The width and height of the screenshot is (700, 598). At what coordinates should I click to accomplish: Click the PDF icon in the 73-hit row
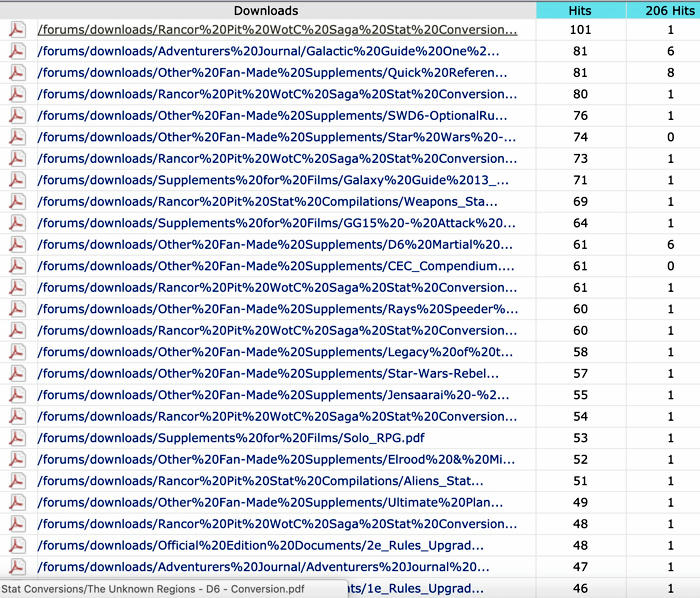coord(17,158)
